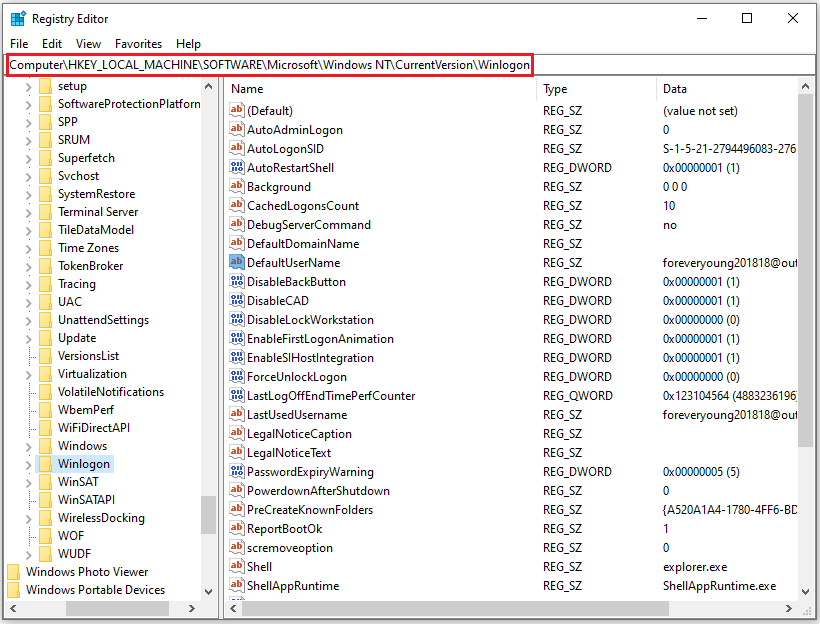Expand the UAC tree node

[x=27, y=301]
